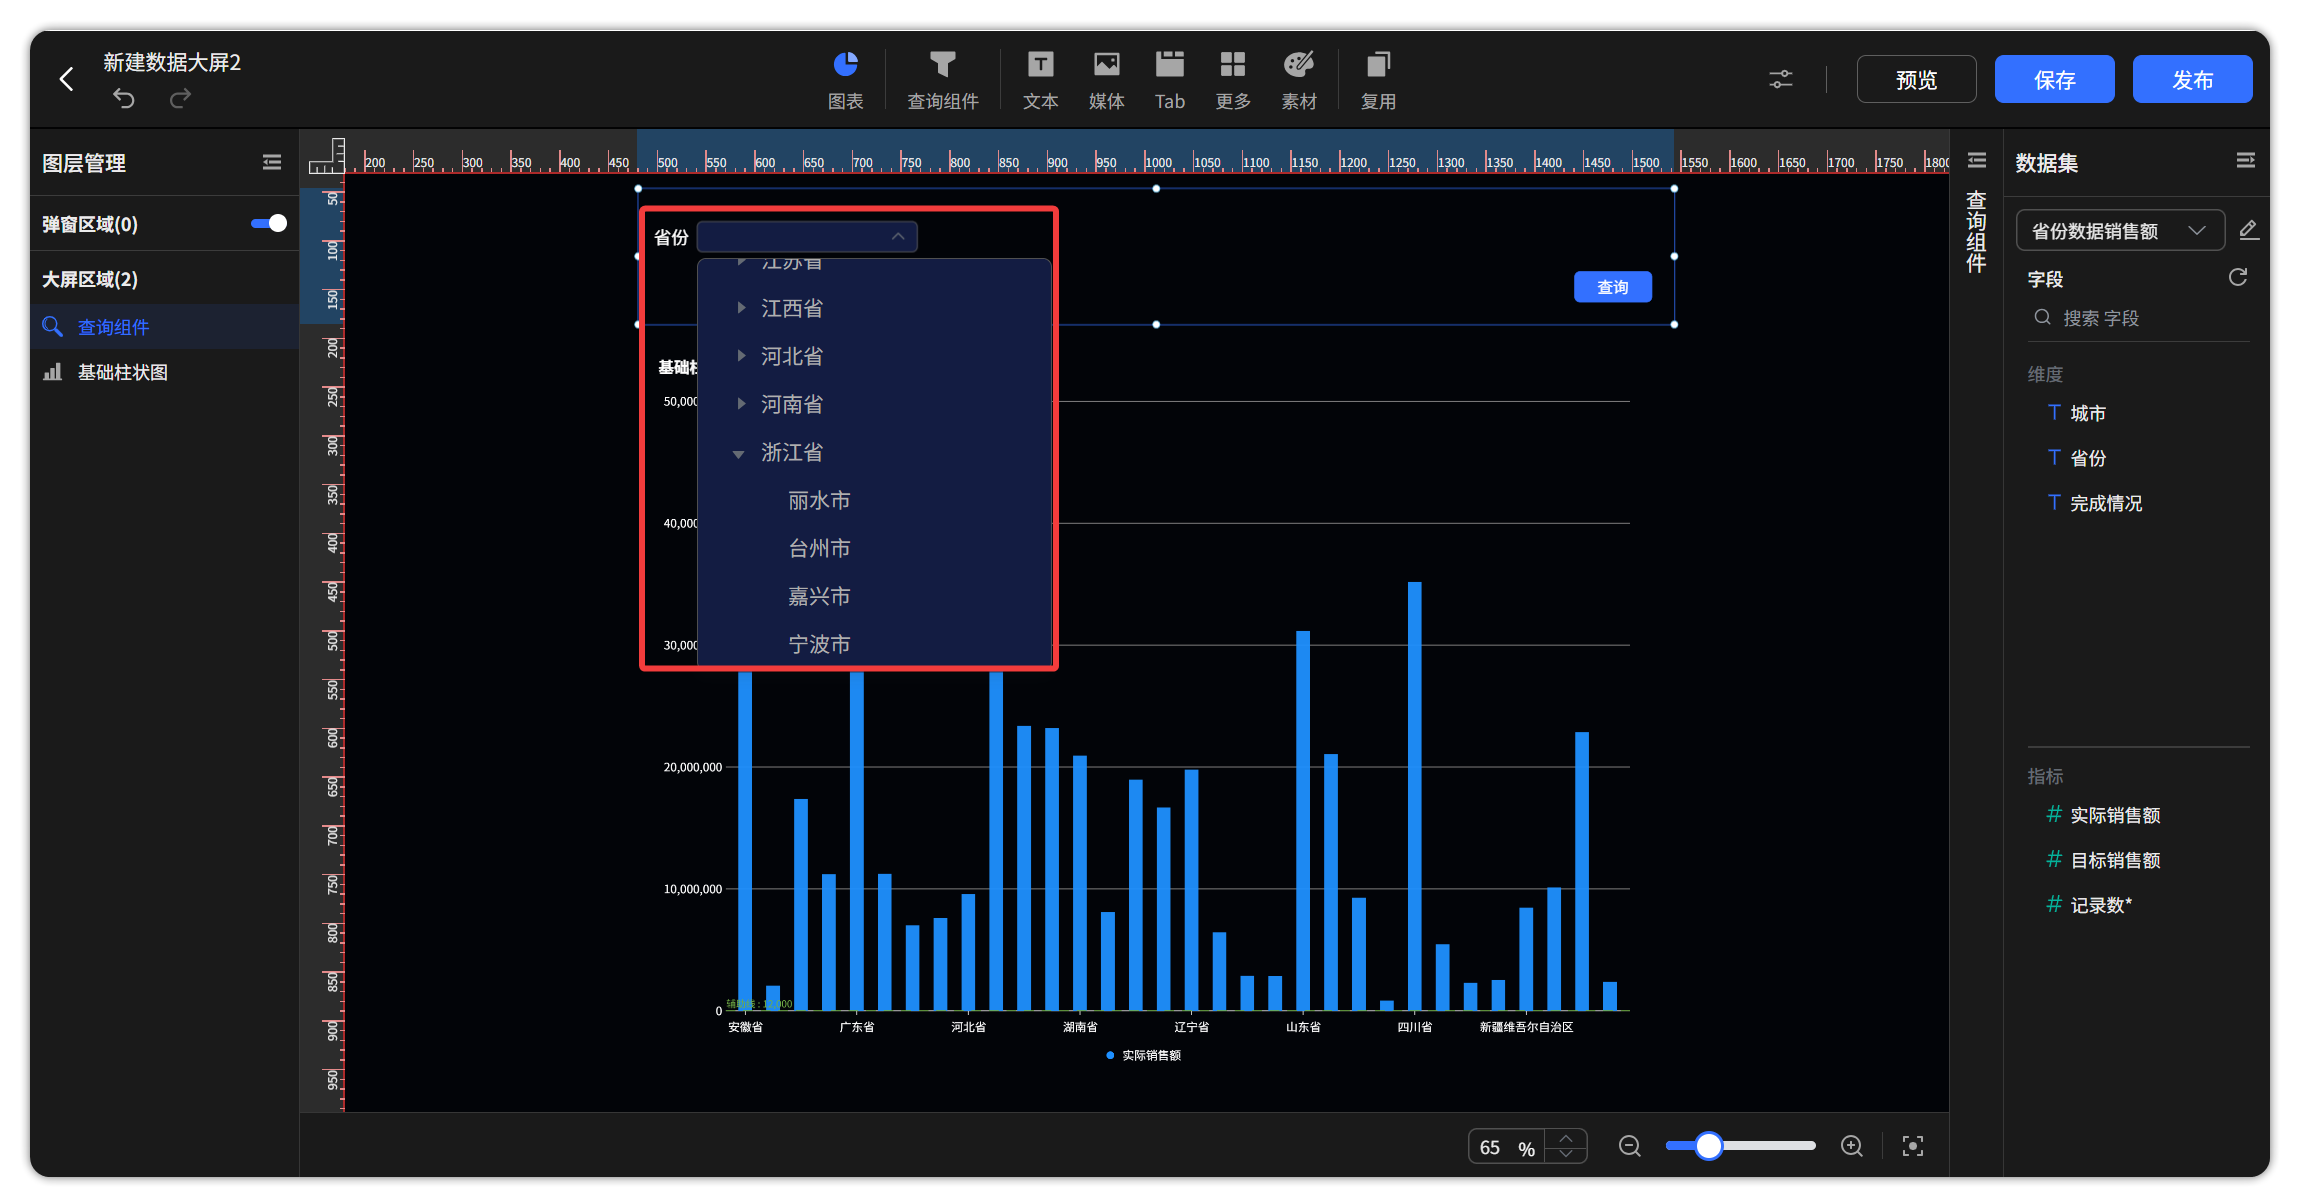
Task: Collapse the 图层管理 panel
Action: coord(272,162)
